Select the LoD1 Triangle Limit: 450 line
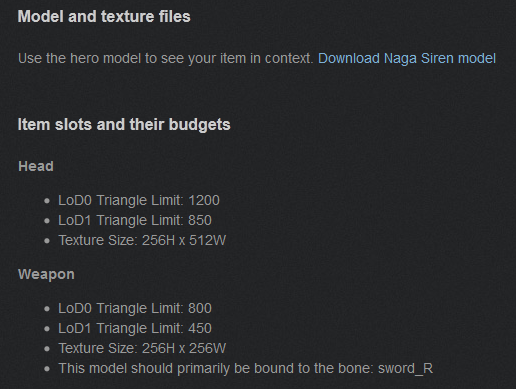This screenshot has width=516, height=389. point(135,328)
